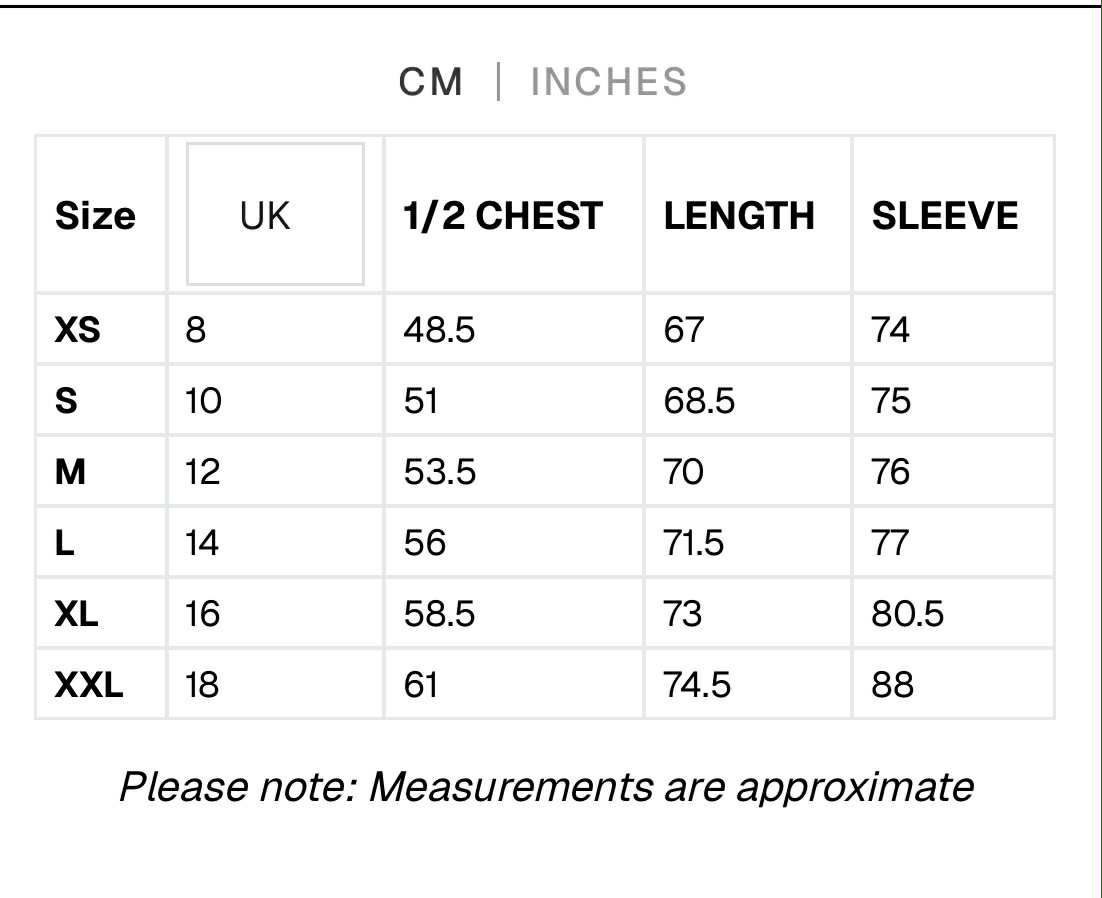Select the XXL size row label
The width and height of the screenshot is (1102, 898).
89,684
